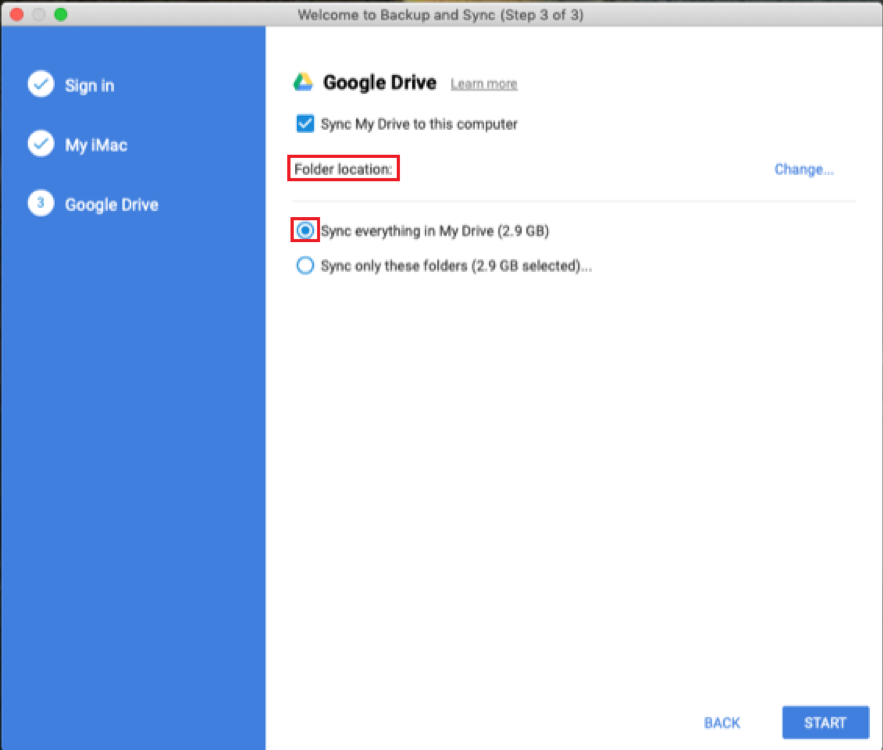The width and height of the screenshot is (883, 750).
Task: Open Change folder location dialog
Action: click(x=803, y=169)
